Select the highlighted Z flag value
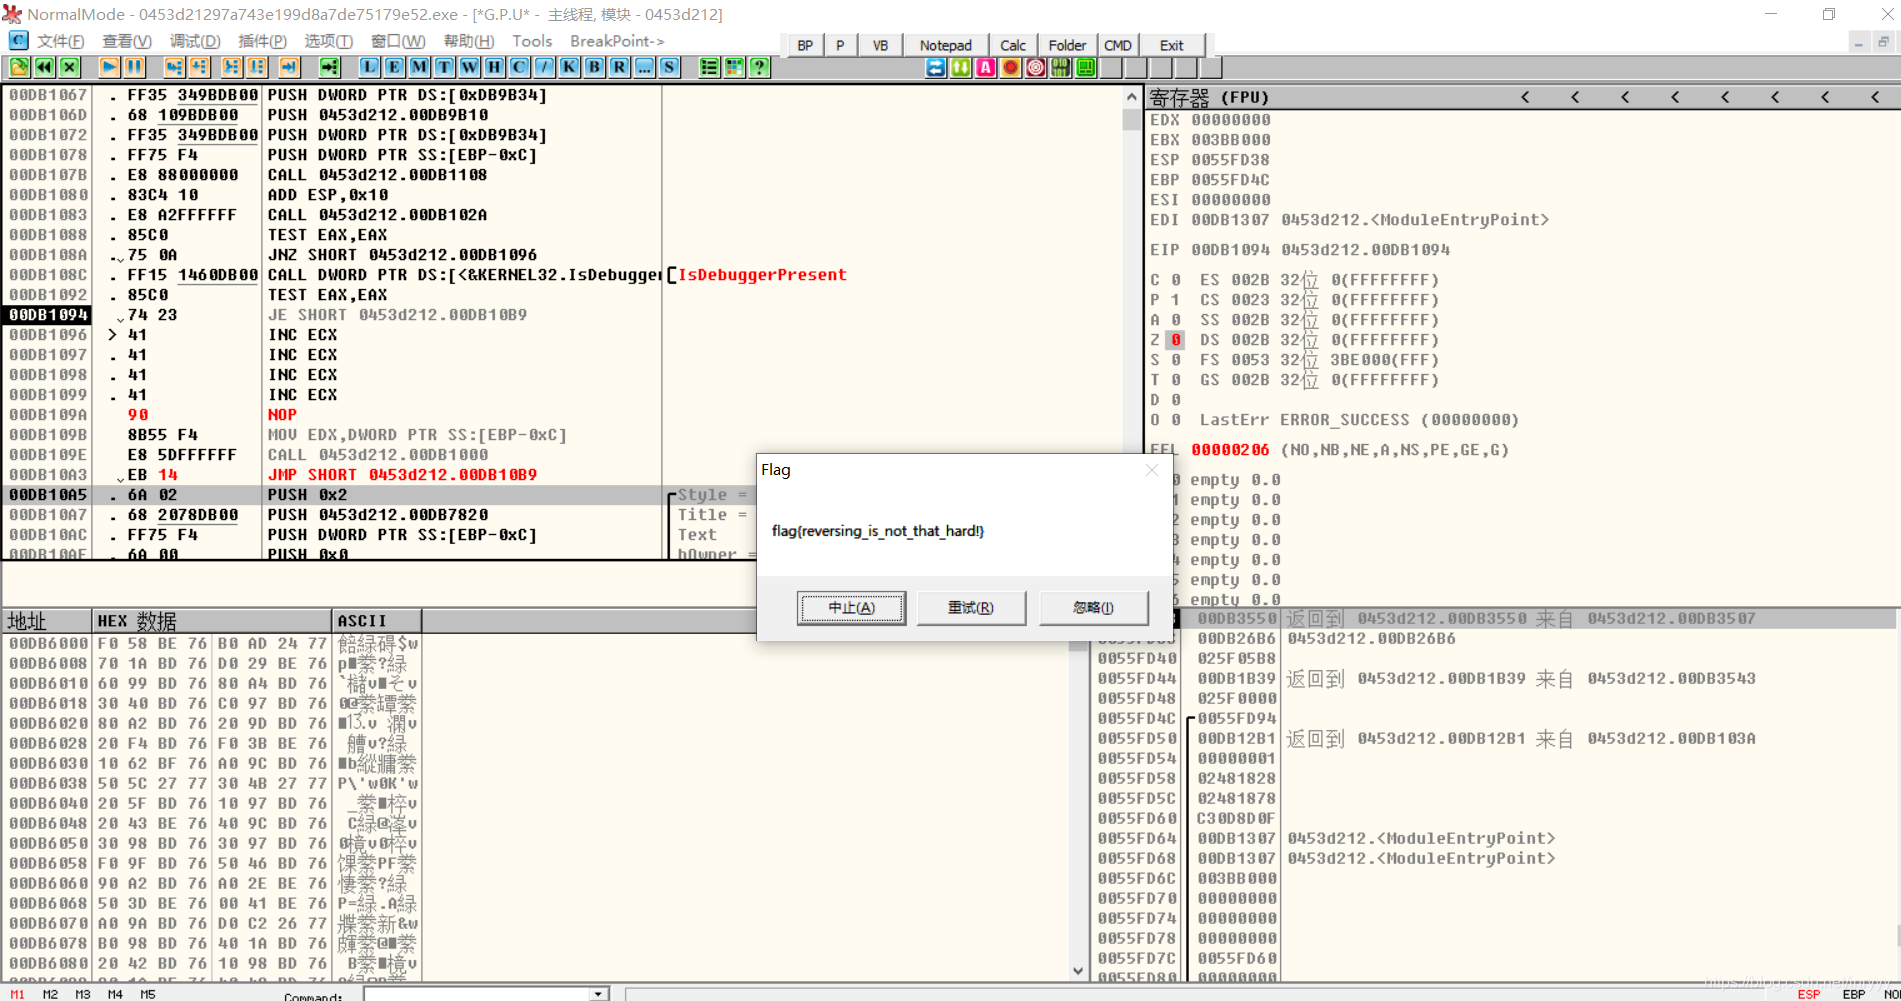 click(x=1176, y=340)
